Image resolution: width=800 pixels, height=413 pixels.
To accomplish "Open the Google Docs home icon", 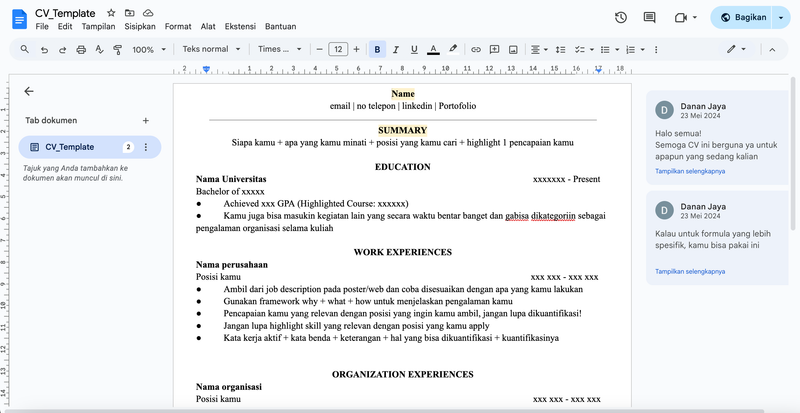I will coord(19,19).
